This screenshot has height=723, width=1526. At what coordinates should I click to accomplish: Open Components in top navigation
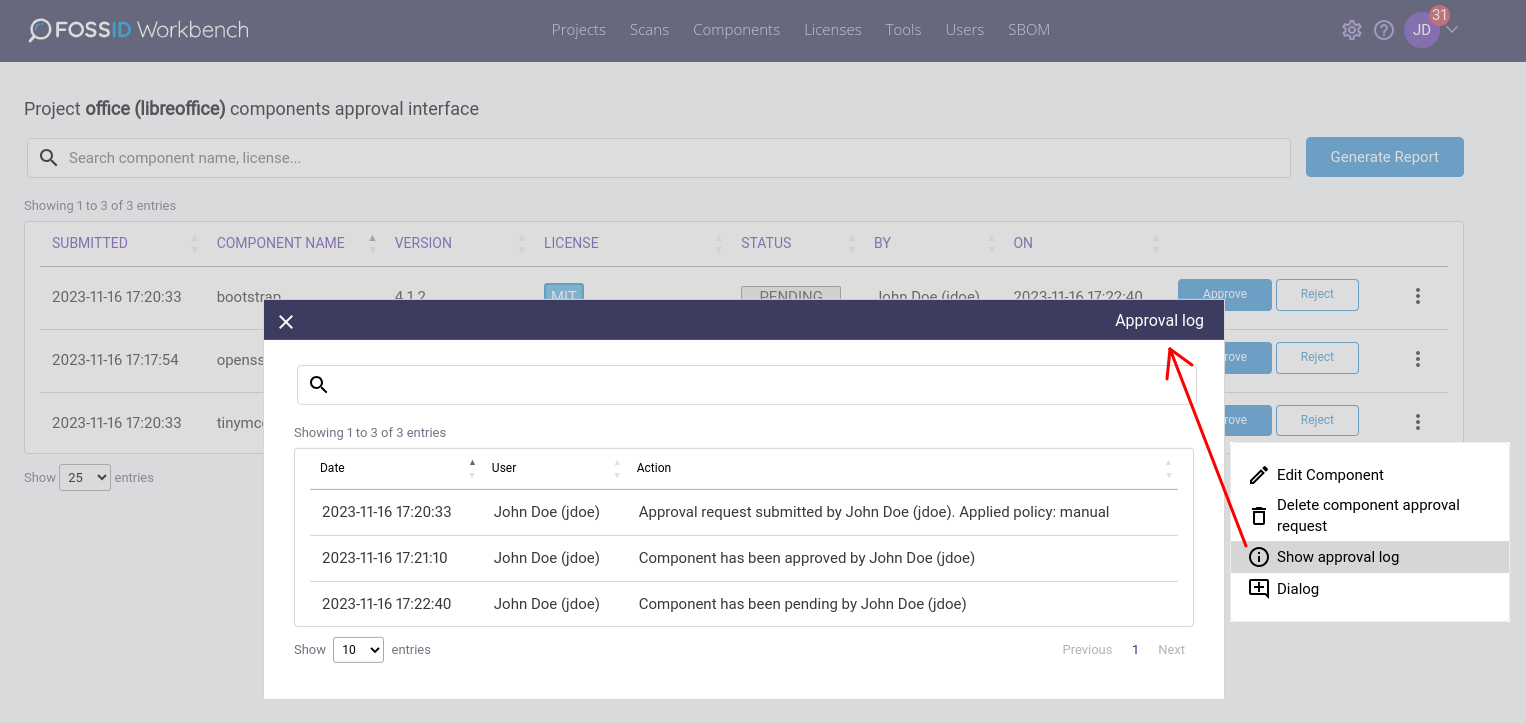(736, 30)
